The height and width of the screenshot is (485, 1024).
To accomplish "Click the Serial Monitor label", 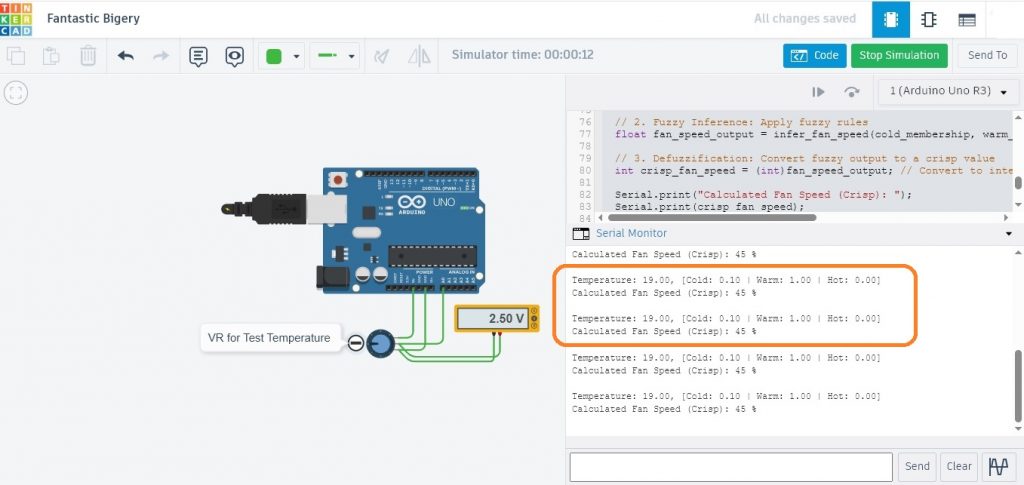I will coord(632,233).
